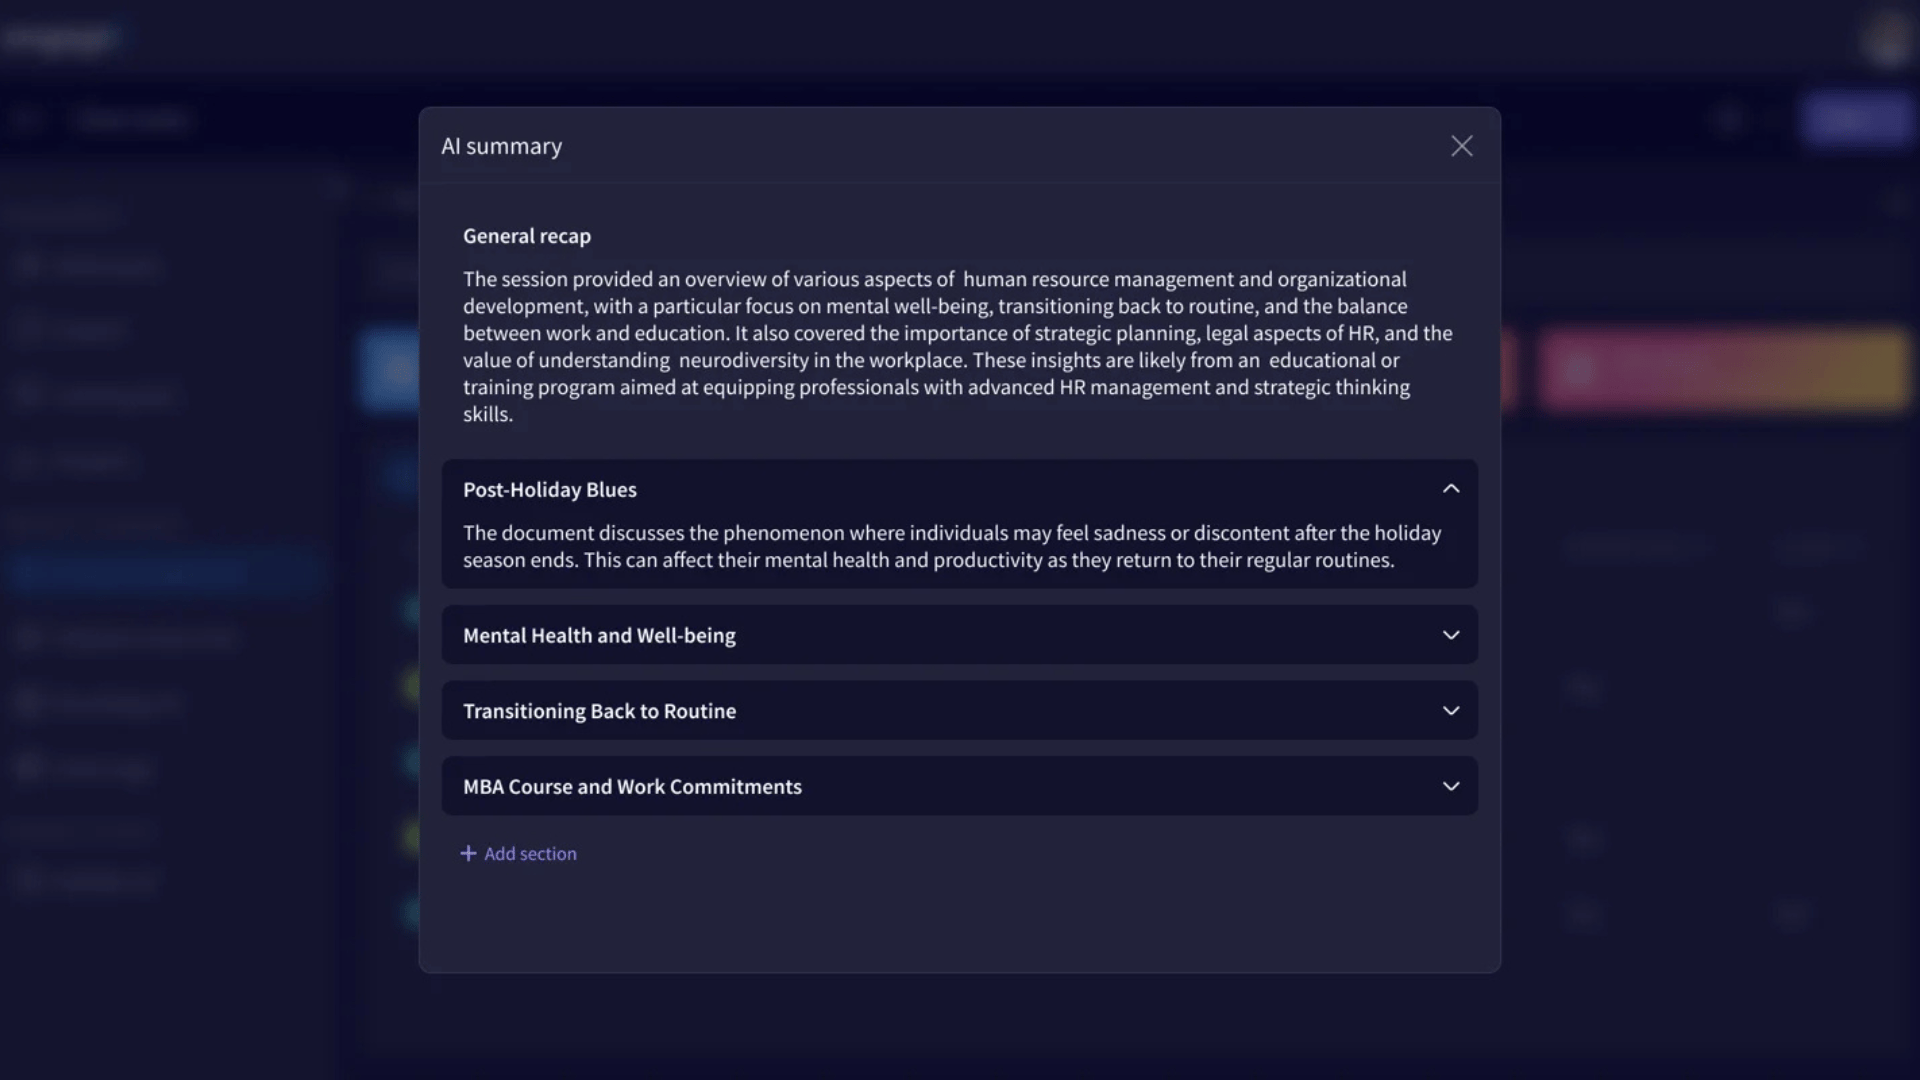1920x1080 pixels.
Task: Click the blurred app logo top left
Action: (x=60, y=39)
